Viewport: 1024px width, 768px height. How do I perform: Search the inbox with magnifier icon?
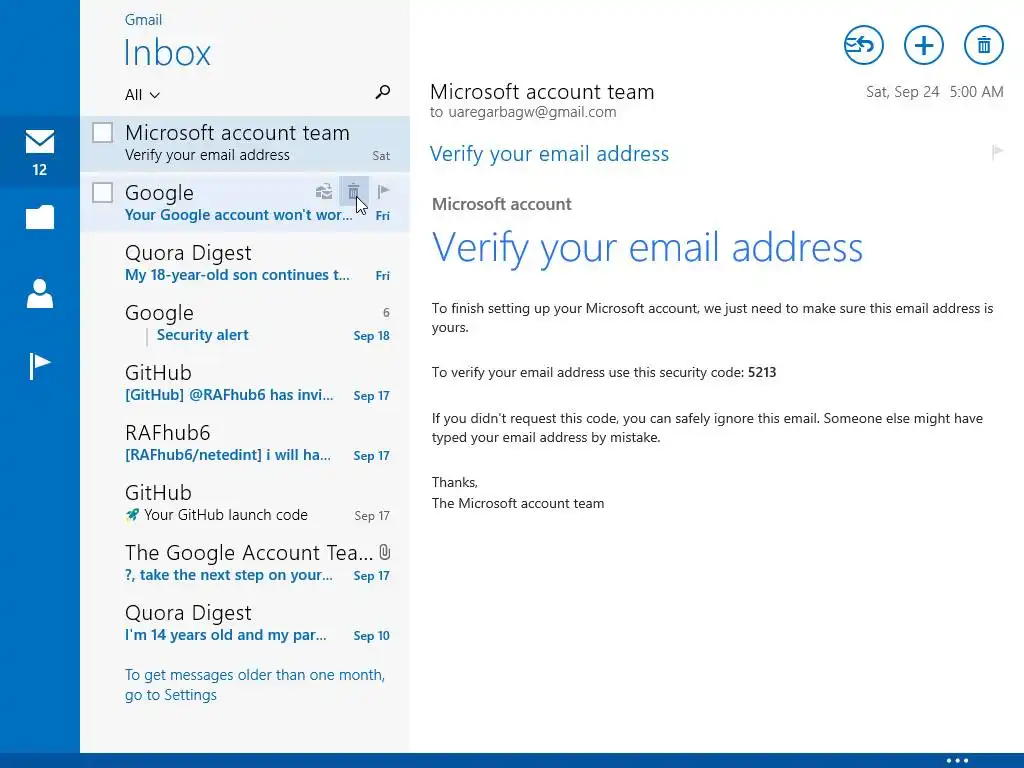coord(383,92)
